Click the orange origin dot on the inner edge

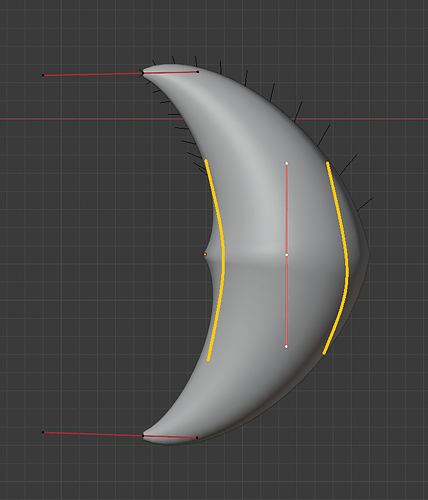coord(205,255)
